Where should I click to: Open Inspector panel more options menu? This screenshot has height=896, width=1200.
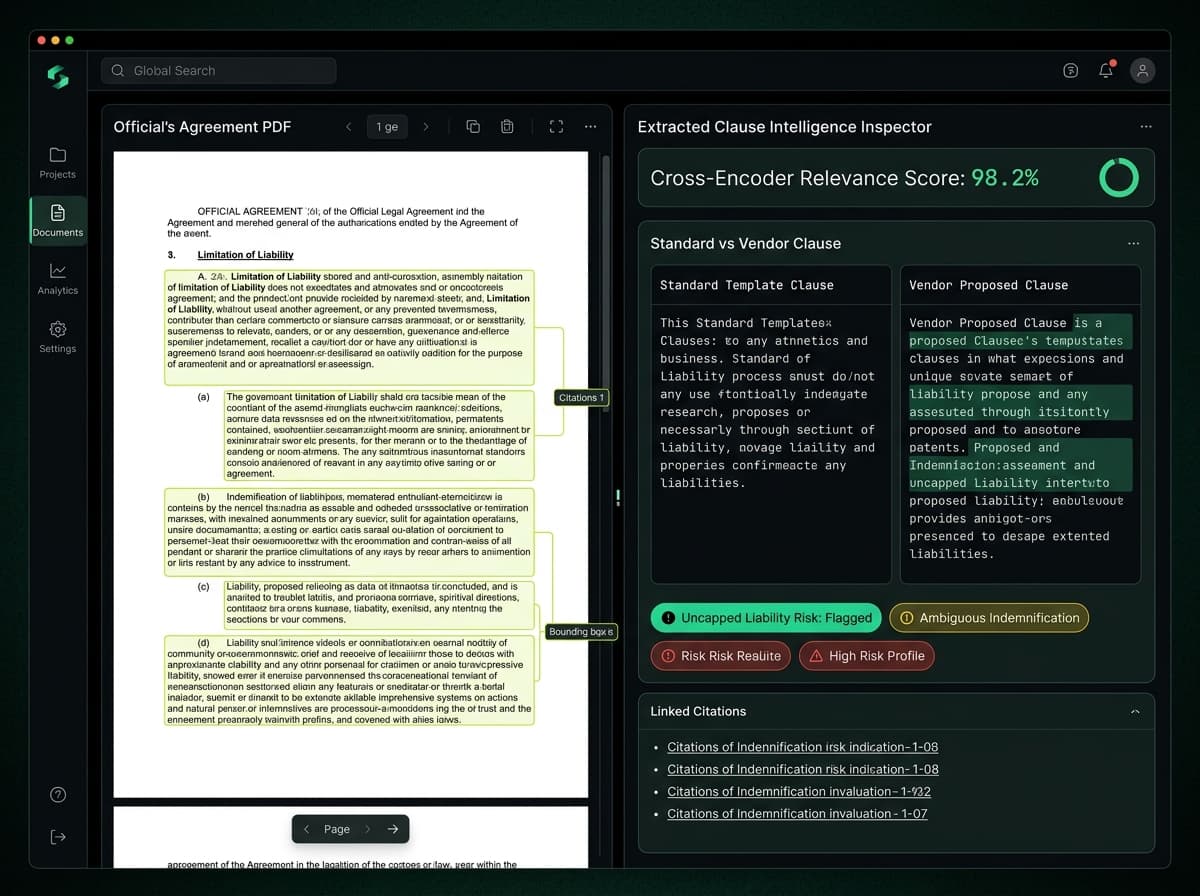pos(1146,127)
